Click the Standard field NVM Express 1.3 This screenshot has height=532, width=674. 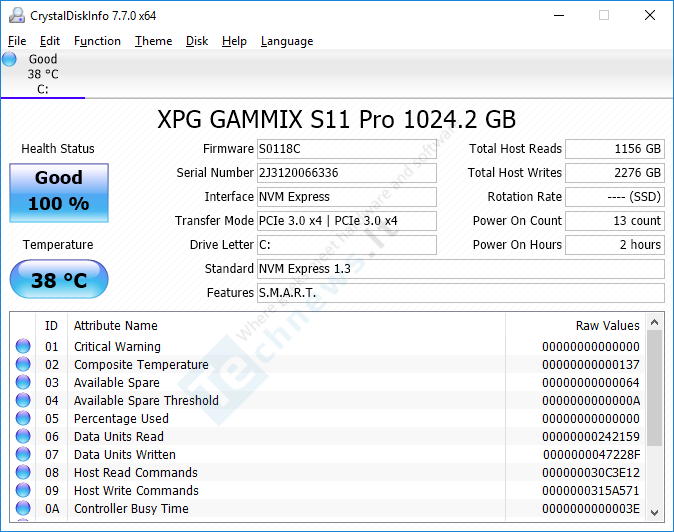coord(461,269)
